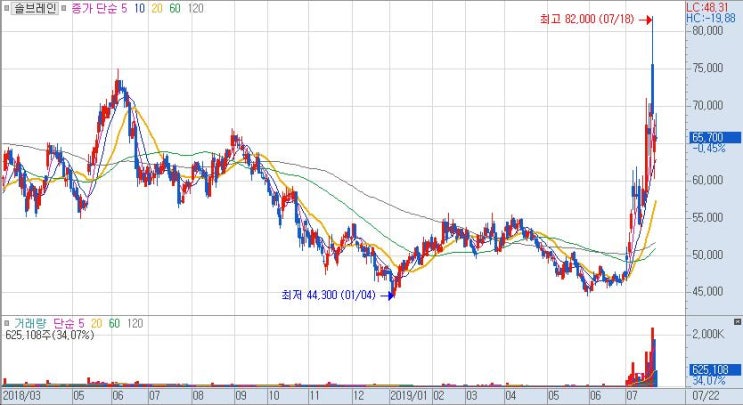
Task: Click the 02 month label on the date axis
Action: pos(439,395)
